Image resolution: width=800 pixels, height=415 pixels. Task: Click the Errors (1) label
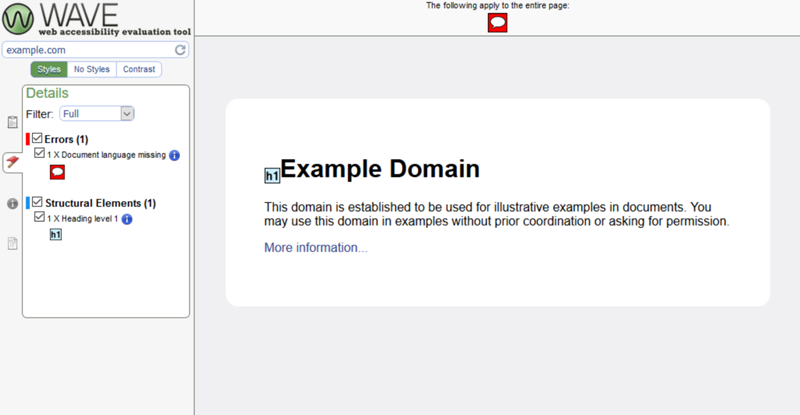66,139
